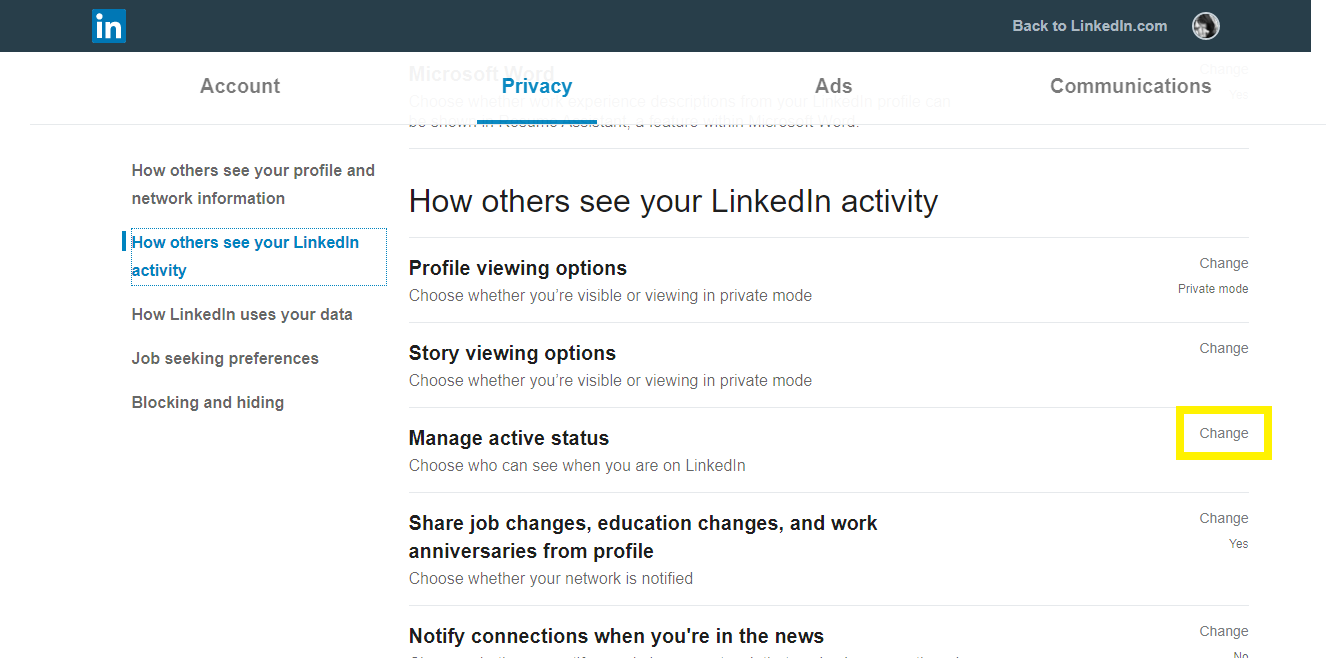1326x658 pixels.
Task: Click the Private mode status label
Action: click(x=1212, y=288)
